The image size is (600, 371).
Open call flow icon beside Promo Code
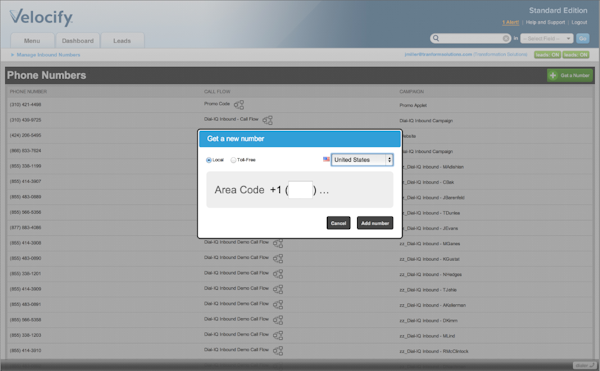click(239, 105)
